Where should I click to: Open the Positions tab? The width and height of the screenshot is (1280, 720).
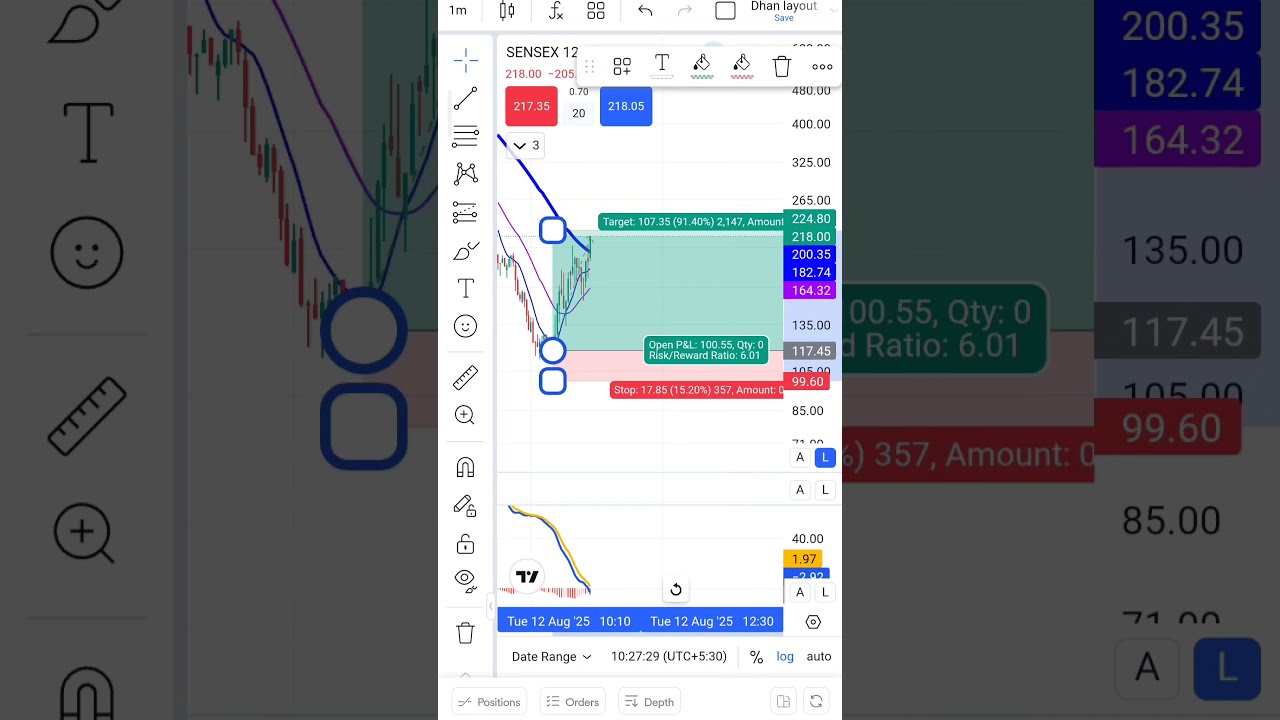489,702
